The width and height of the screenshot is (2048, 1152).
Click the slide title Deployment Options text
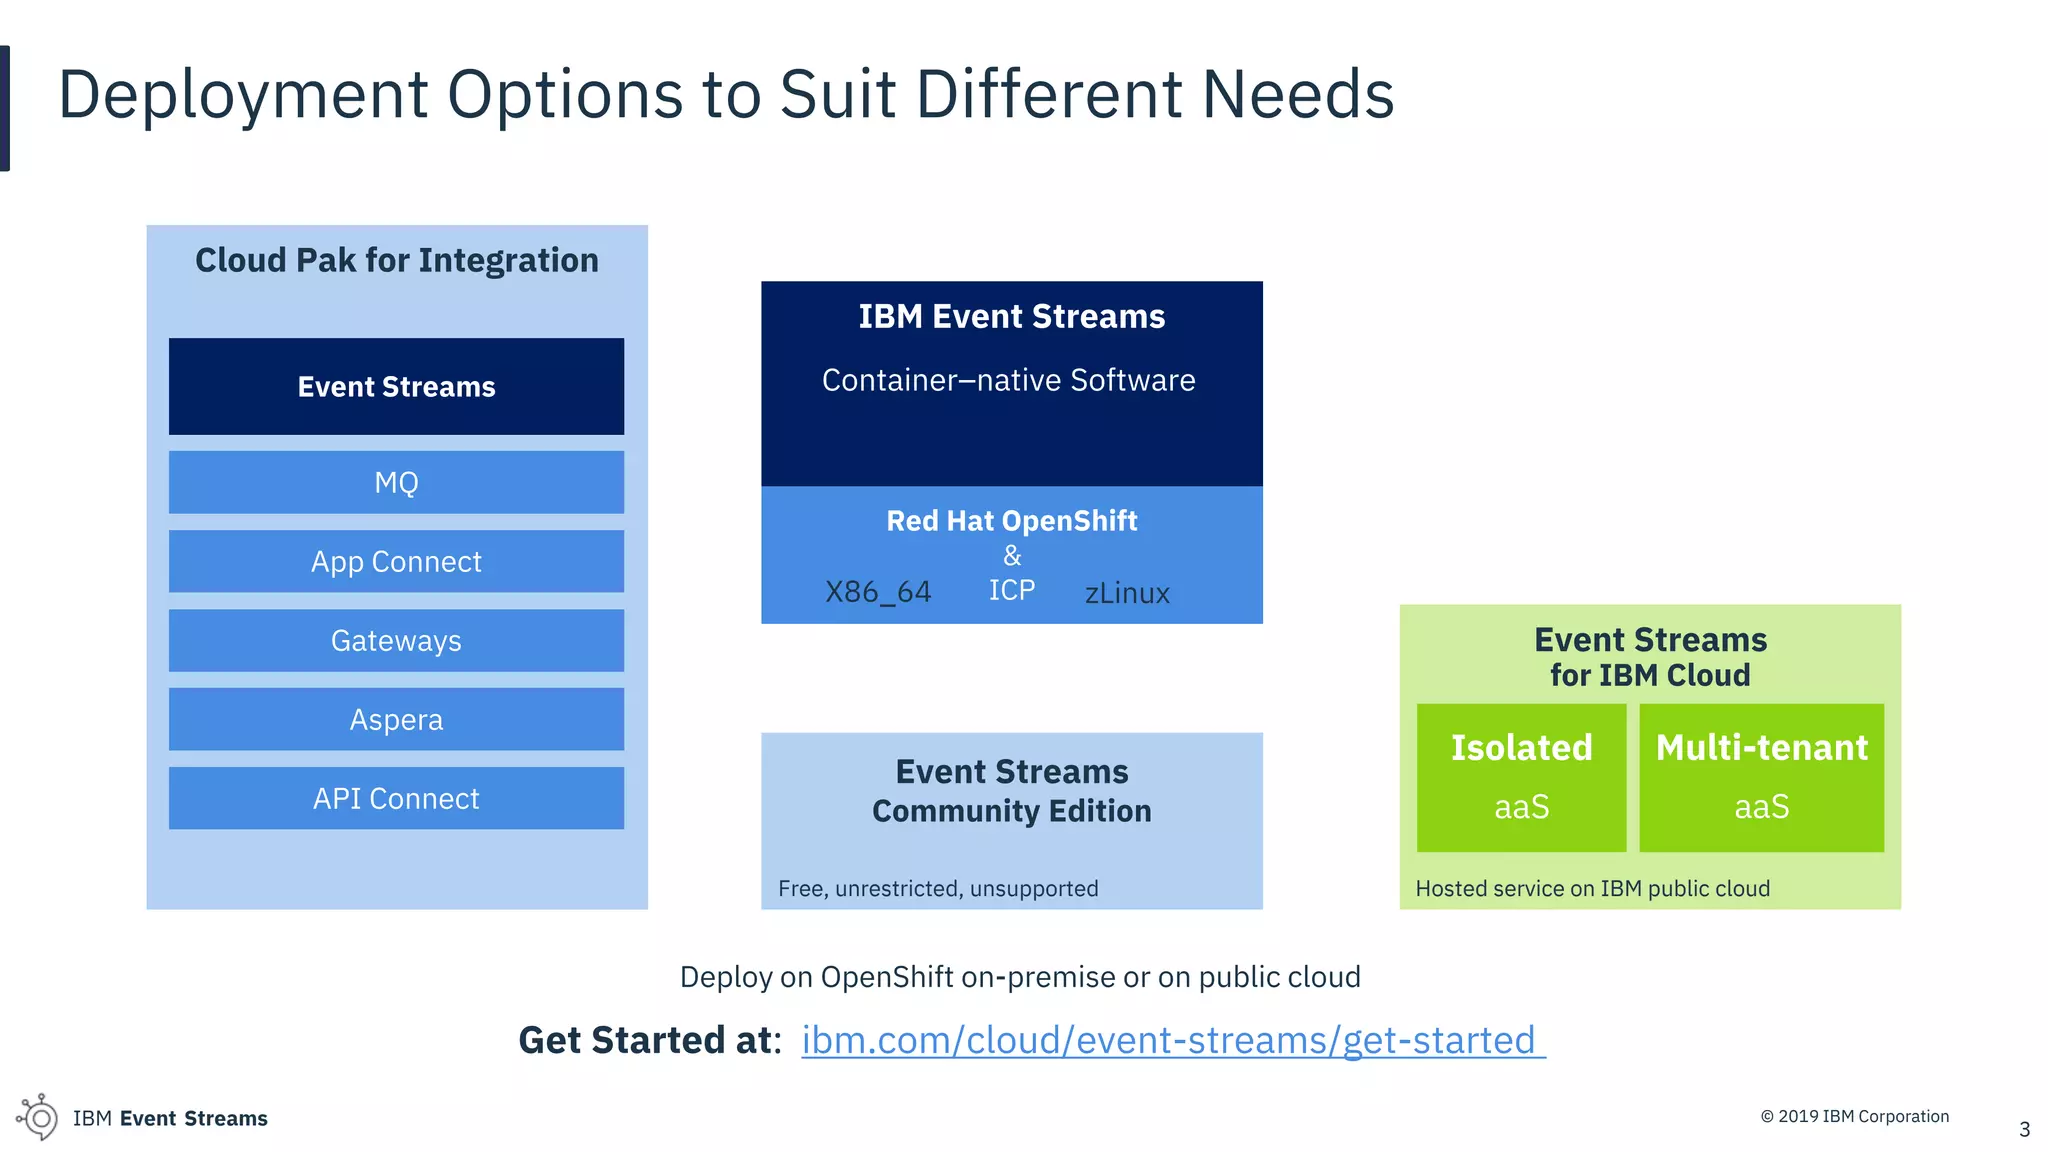point(725,95)
